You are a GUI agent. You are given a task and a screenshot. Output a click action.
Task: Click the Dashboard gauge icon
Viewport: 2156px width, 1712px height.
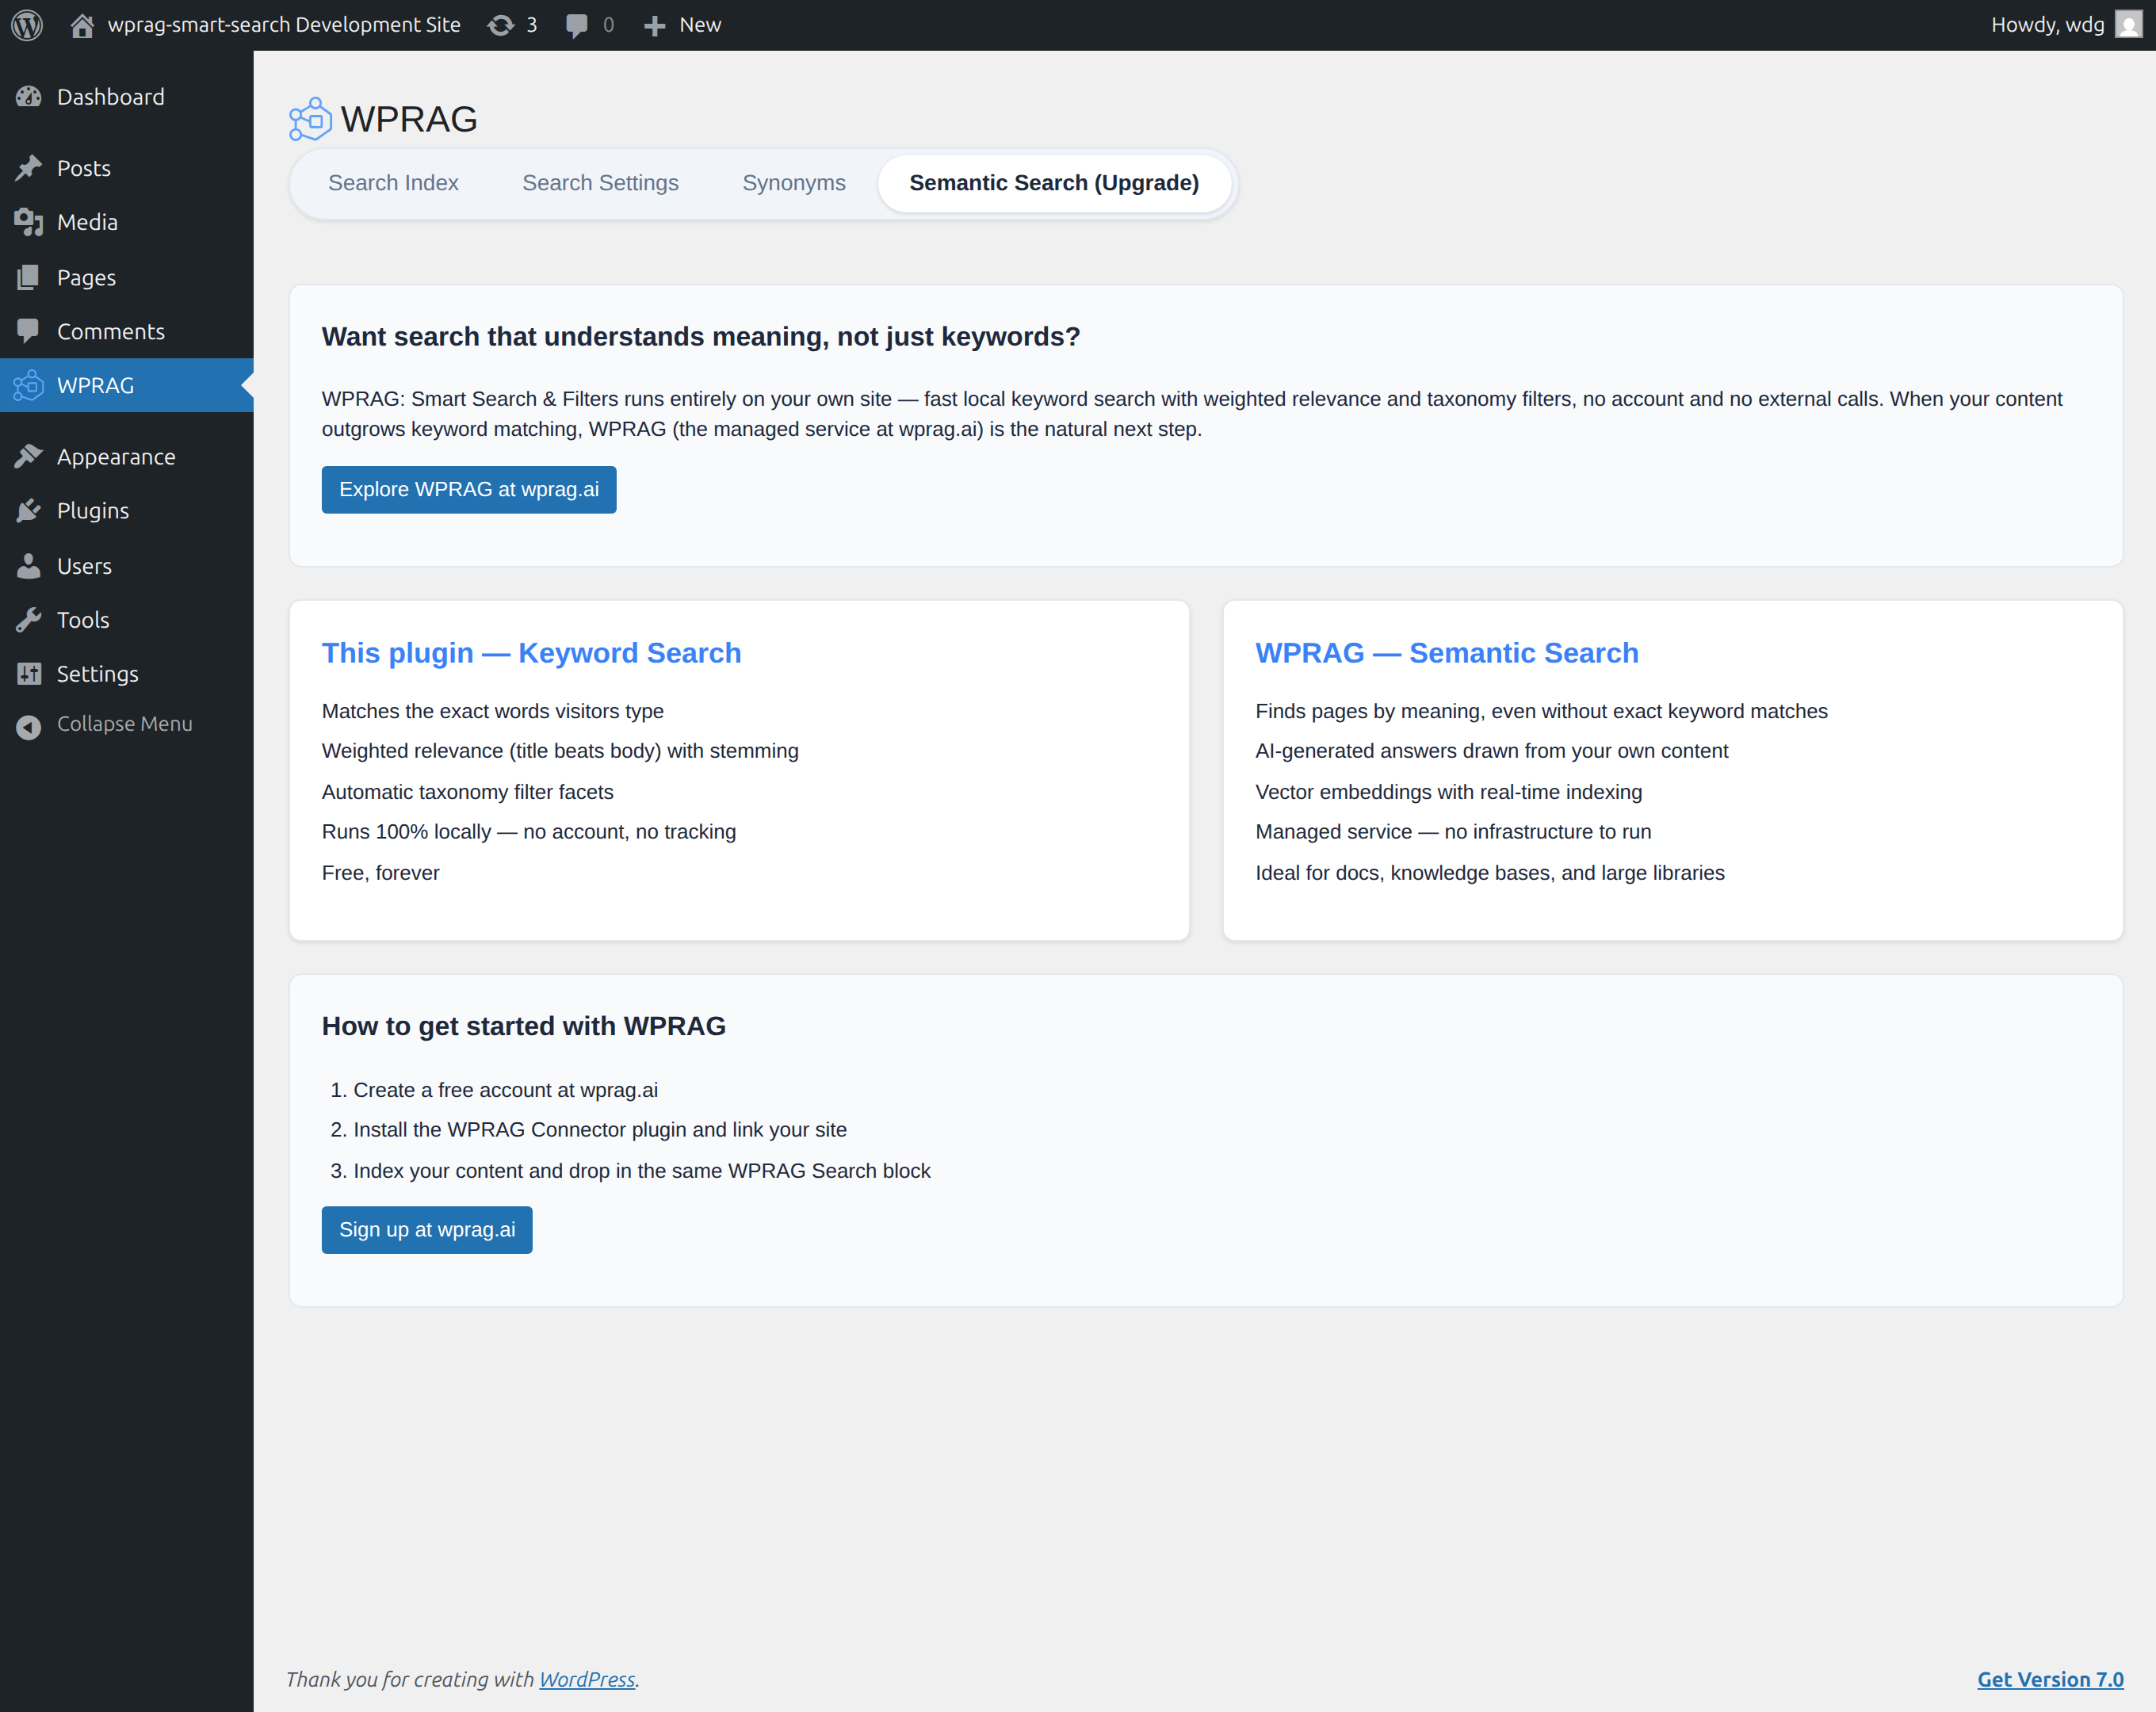click(29, 97)
